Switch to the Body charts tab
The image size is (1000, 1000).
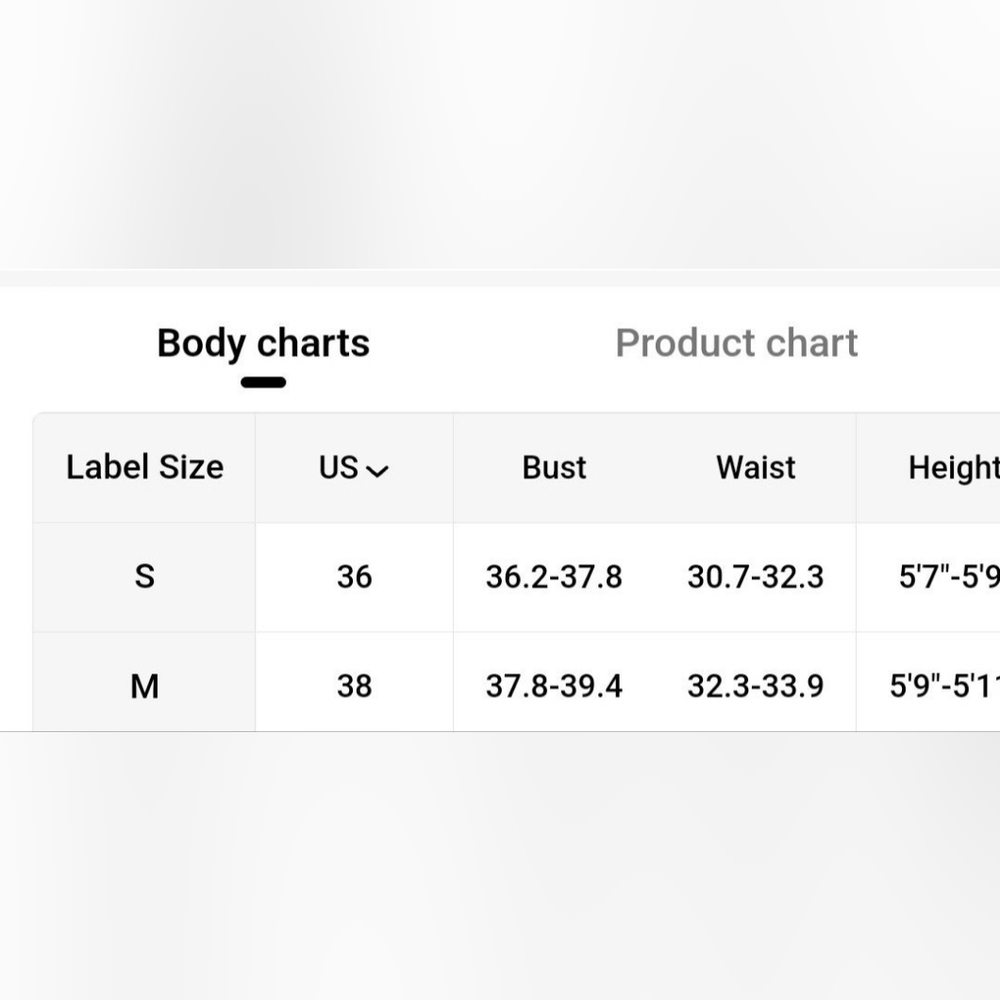coord(263,343)
